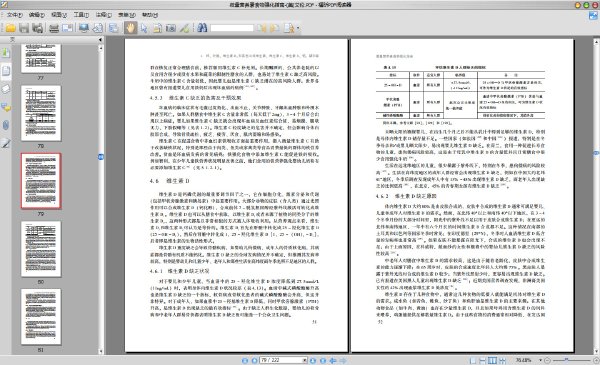Select the text selection tool

click(157, 28)
